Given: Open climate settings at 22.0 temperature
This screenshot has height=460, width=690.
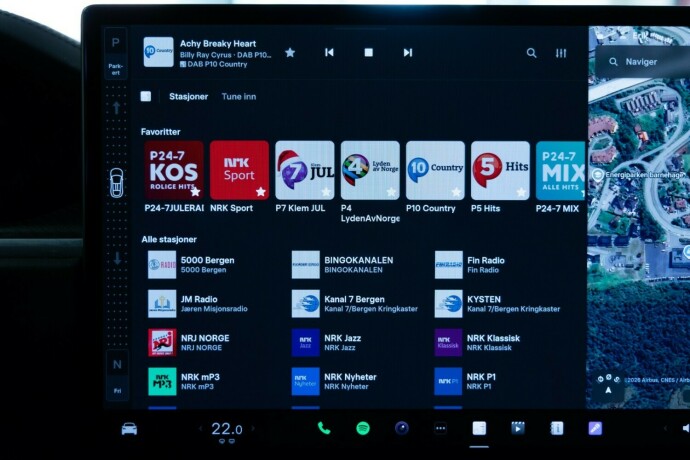Looking at the screenshot, I should coord(227,429).
